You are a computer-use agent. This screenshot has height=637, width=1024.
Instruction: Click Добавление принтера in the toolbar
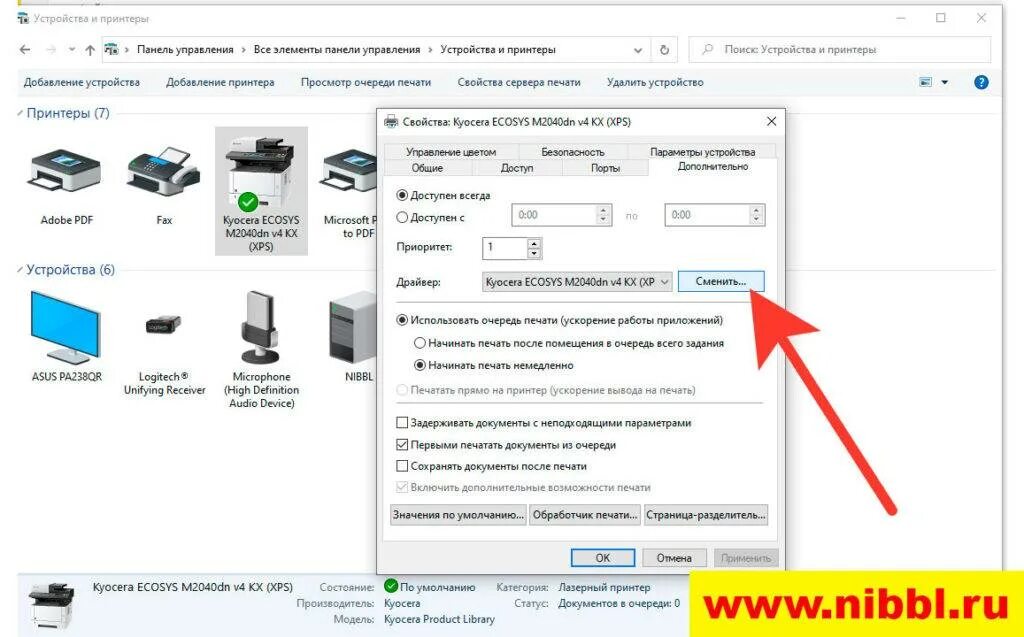(x=220, y=82)
